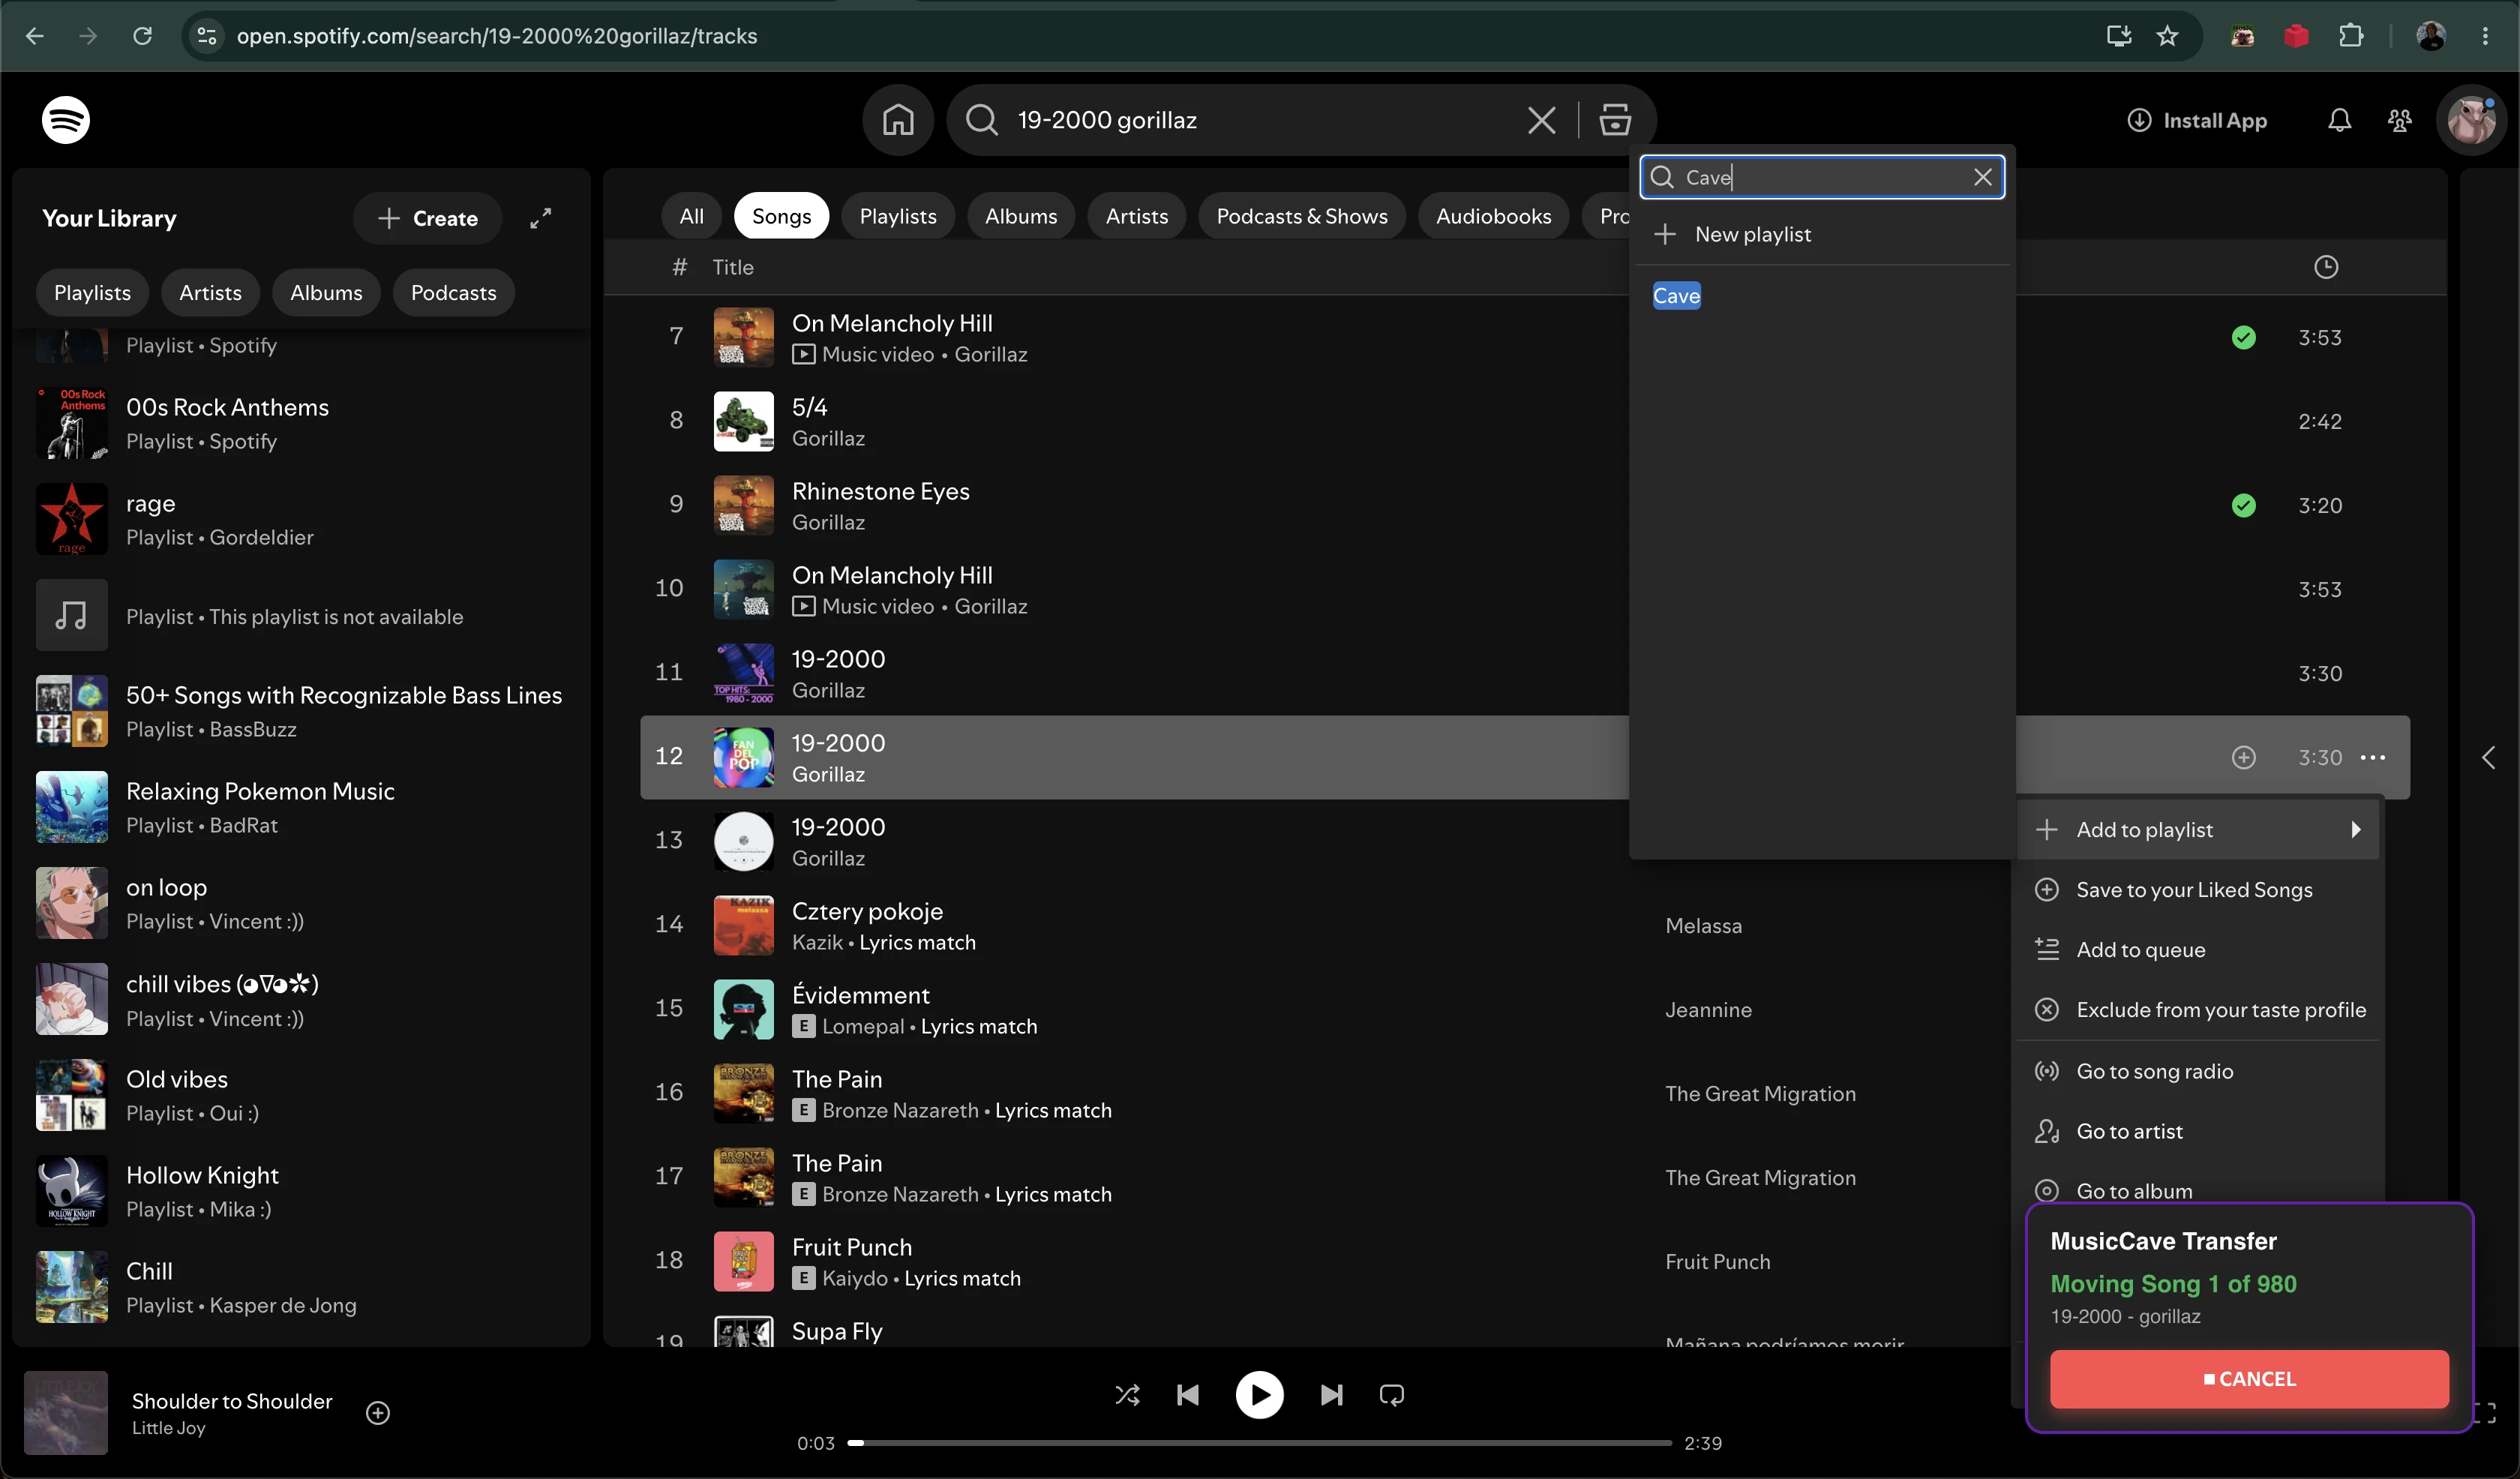Open the 50+ Songs with Recognizable Bass Lines playlist
The width and height of the screenshot is (2520, 1479).
tap(300, 711)
